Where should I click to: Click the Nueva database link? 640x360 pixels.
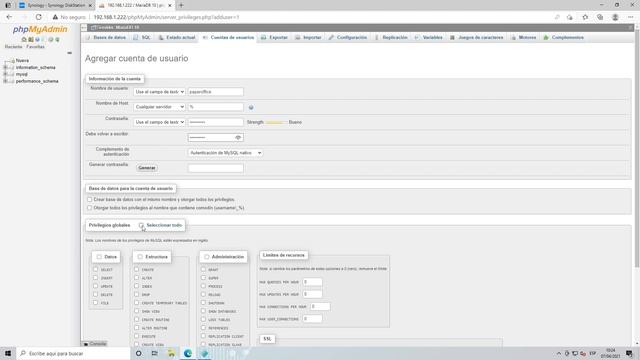[22, 60]
